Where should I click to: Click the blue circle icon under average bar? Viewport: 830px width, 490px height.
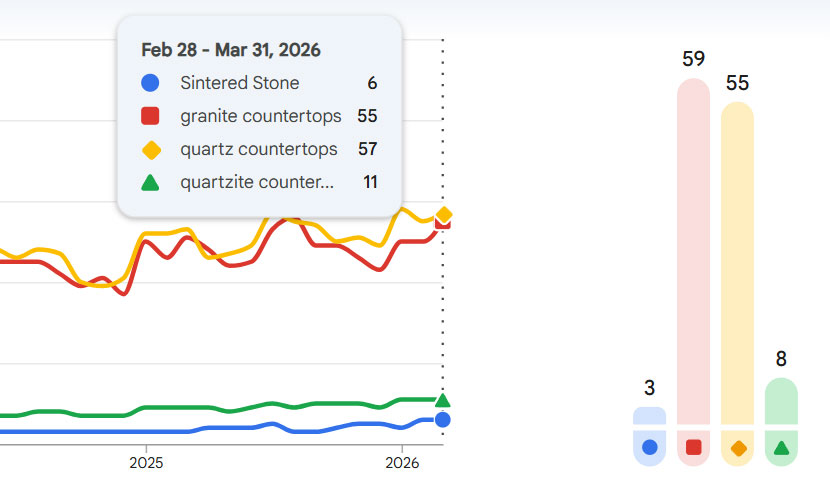pyautogui.click(x=649, y=447)
